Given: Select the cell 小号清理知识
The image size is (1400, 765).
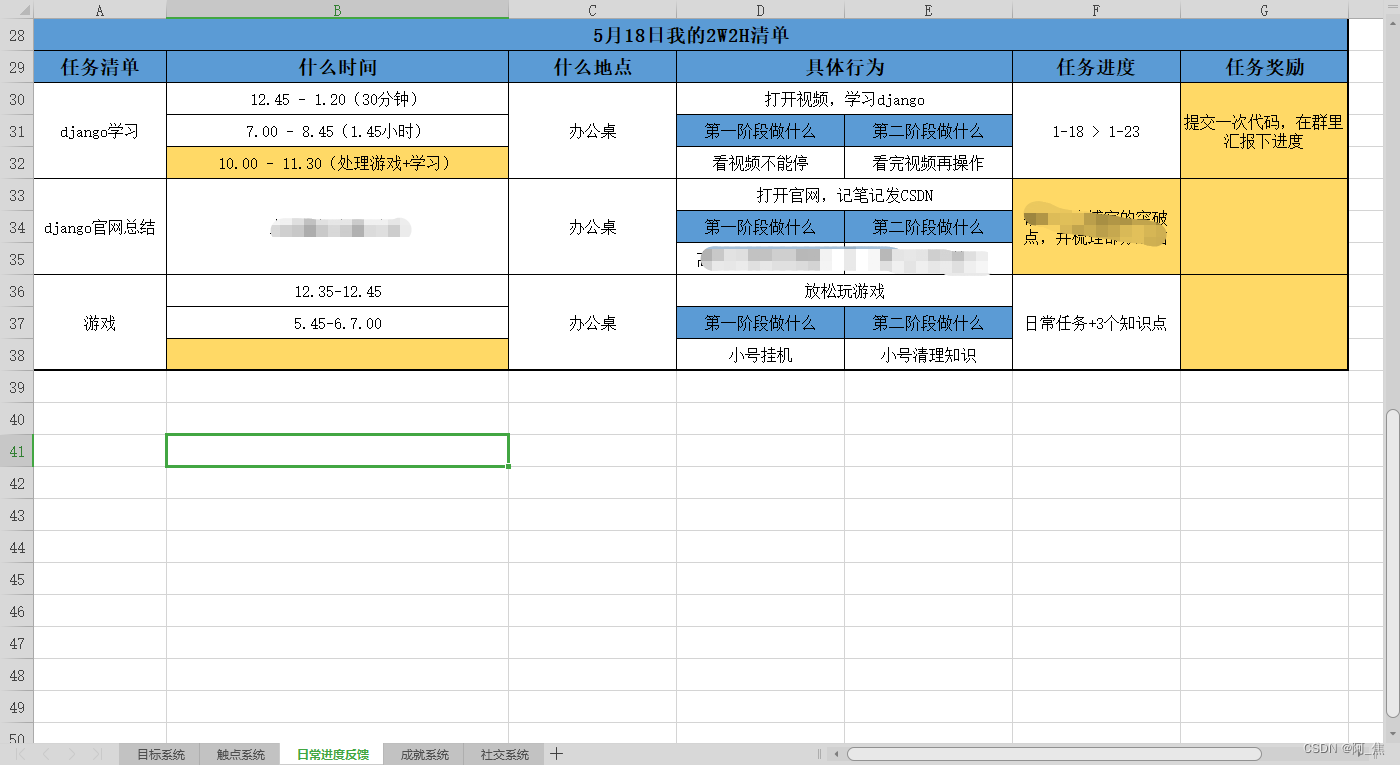Looking at the screenshot, I should 928,355.
